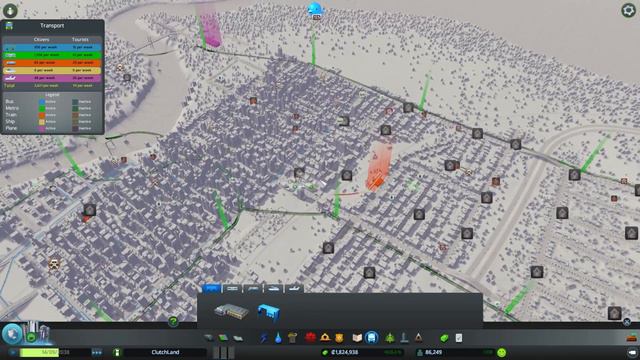Viewport: 640px width, 360px height.
Task: Activate the Bulldozer tool
Action: pyautogui.click(x=632, y=338)
